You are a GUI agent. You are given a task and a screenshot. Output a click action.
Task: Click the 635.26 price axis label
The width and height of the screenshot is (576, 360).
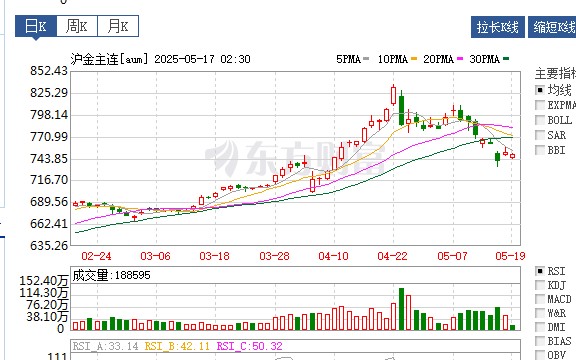pyautogui.click(x=49, y=245)
